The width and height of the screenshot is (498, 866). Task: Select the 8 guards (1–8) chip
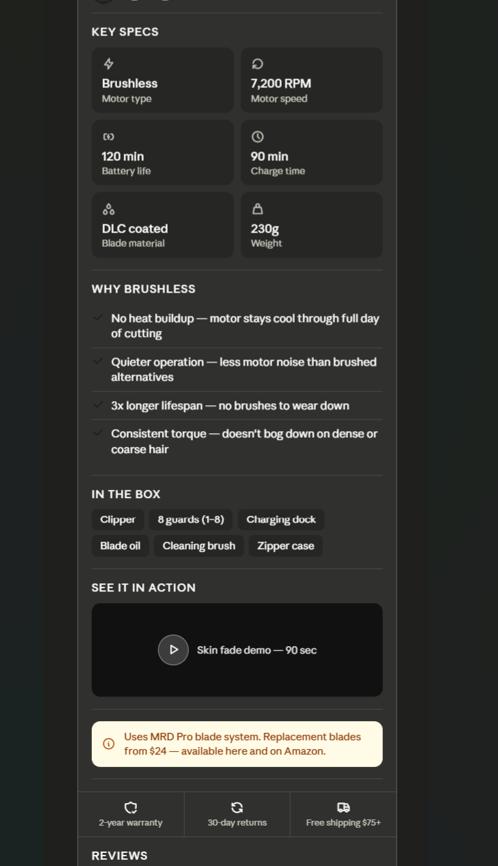191,520
